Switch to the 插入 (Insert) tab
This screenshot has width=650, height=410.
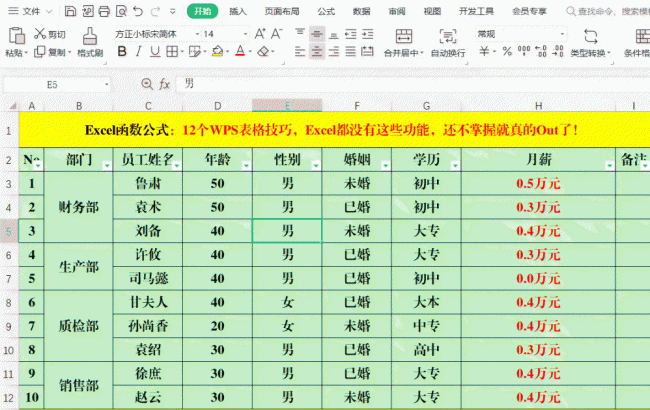[x=238, y=11]
